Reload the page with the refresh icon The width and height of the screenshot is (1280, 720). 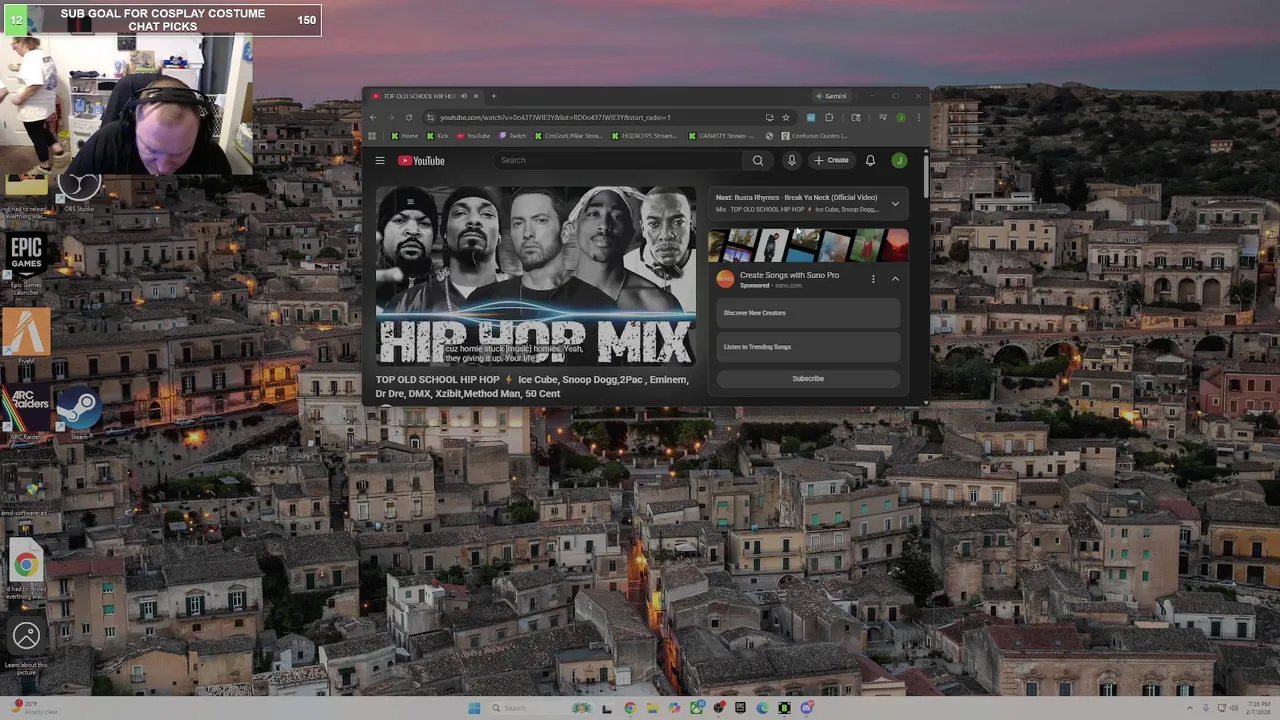click(x=408, y=117)
